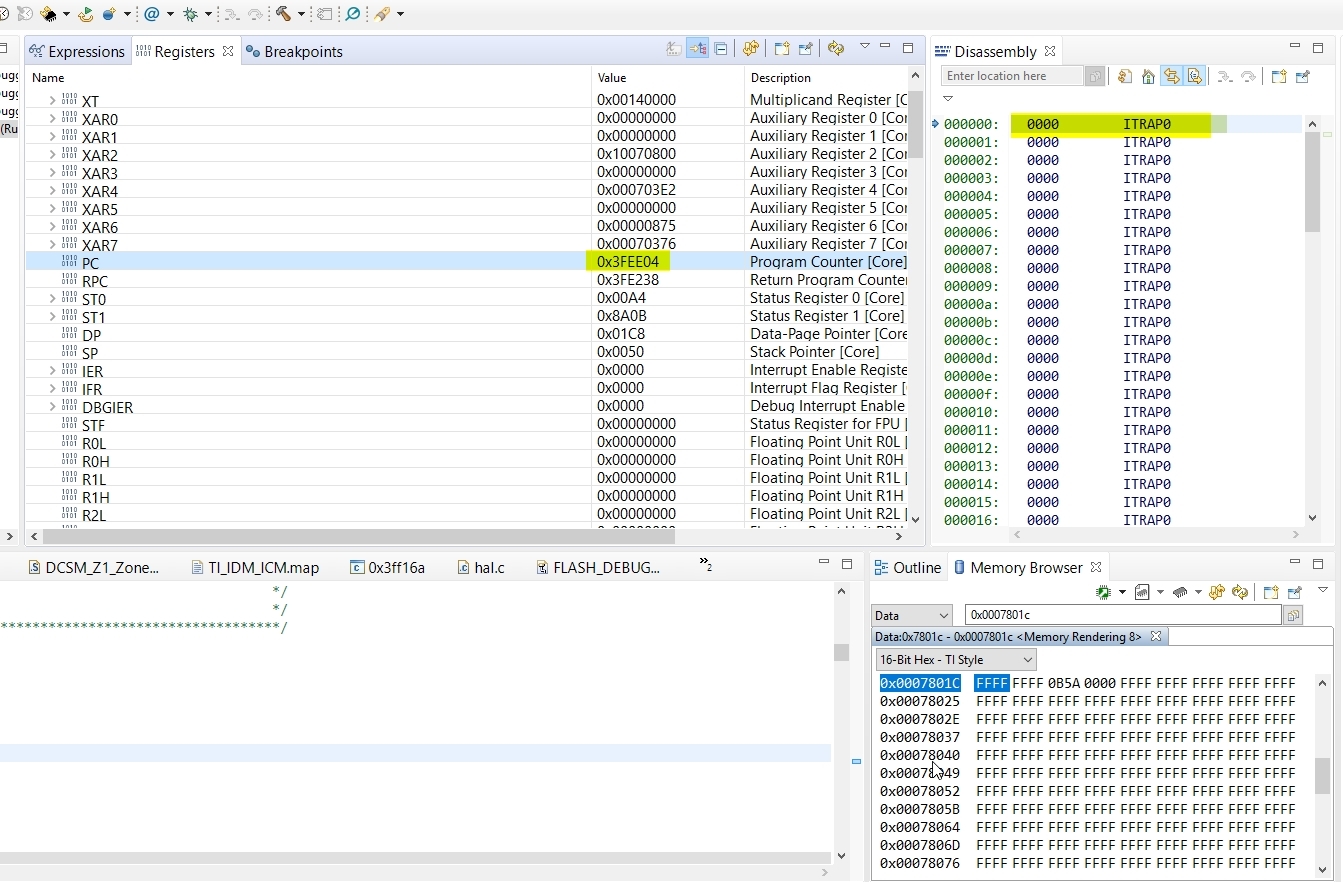Open the Memory Browser view menu triangle
Image resolution: width=1343 pixels, height=882 pixels.
(1323, 590)
